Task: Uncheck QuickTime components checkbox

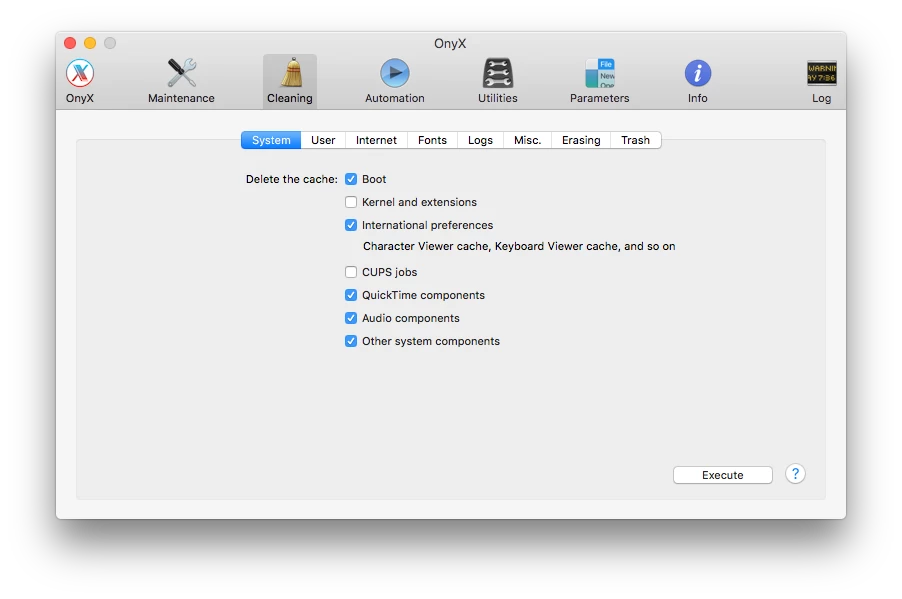Action: [351, 295]
